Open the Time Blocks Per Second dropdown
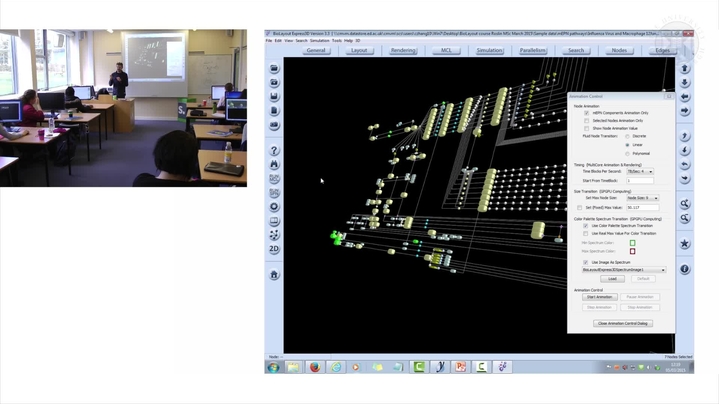Viewport: 719px width, 404px height. click(639, 171)
